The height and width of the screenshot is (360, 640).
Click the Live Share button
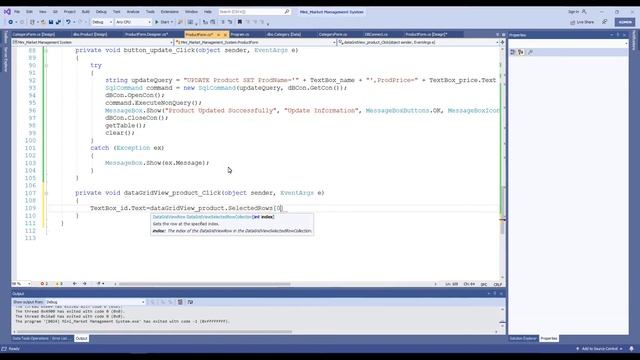582,22
